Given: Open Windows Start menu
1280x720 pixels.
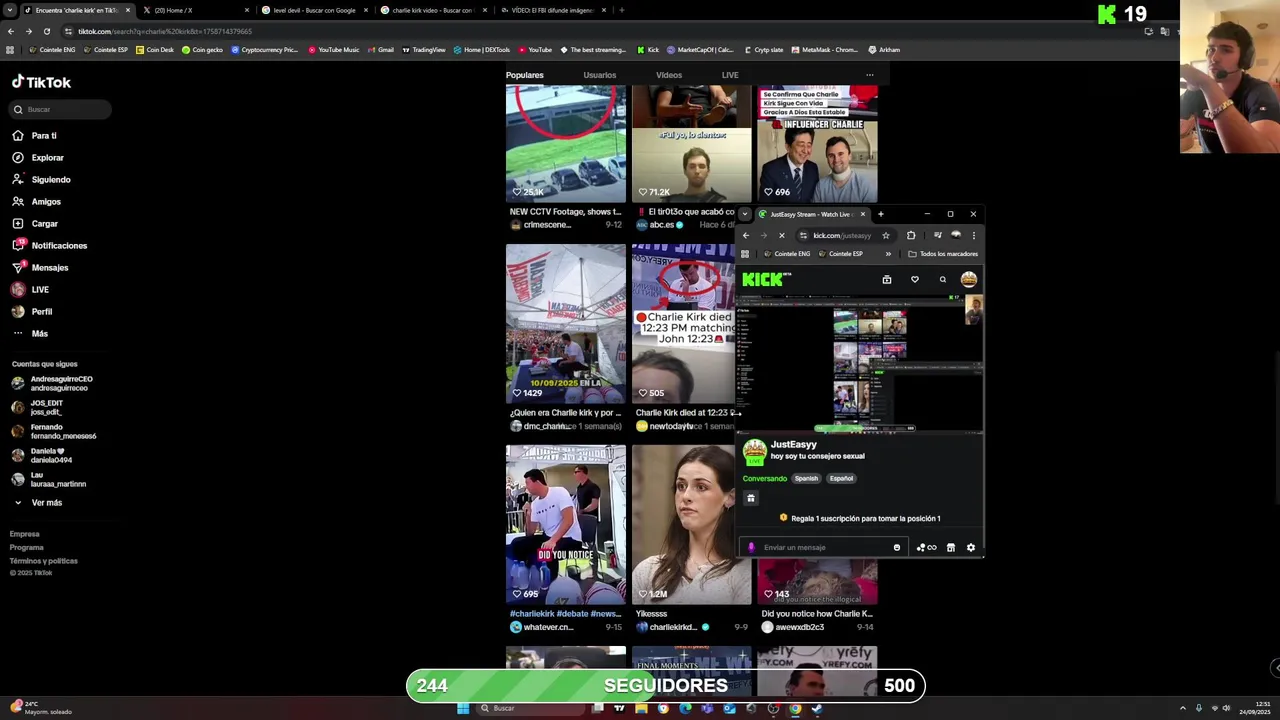Looking at the screenshot, I should pyautogui.click(x=463, y=708).
